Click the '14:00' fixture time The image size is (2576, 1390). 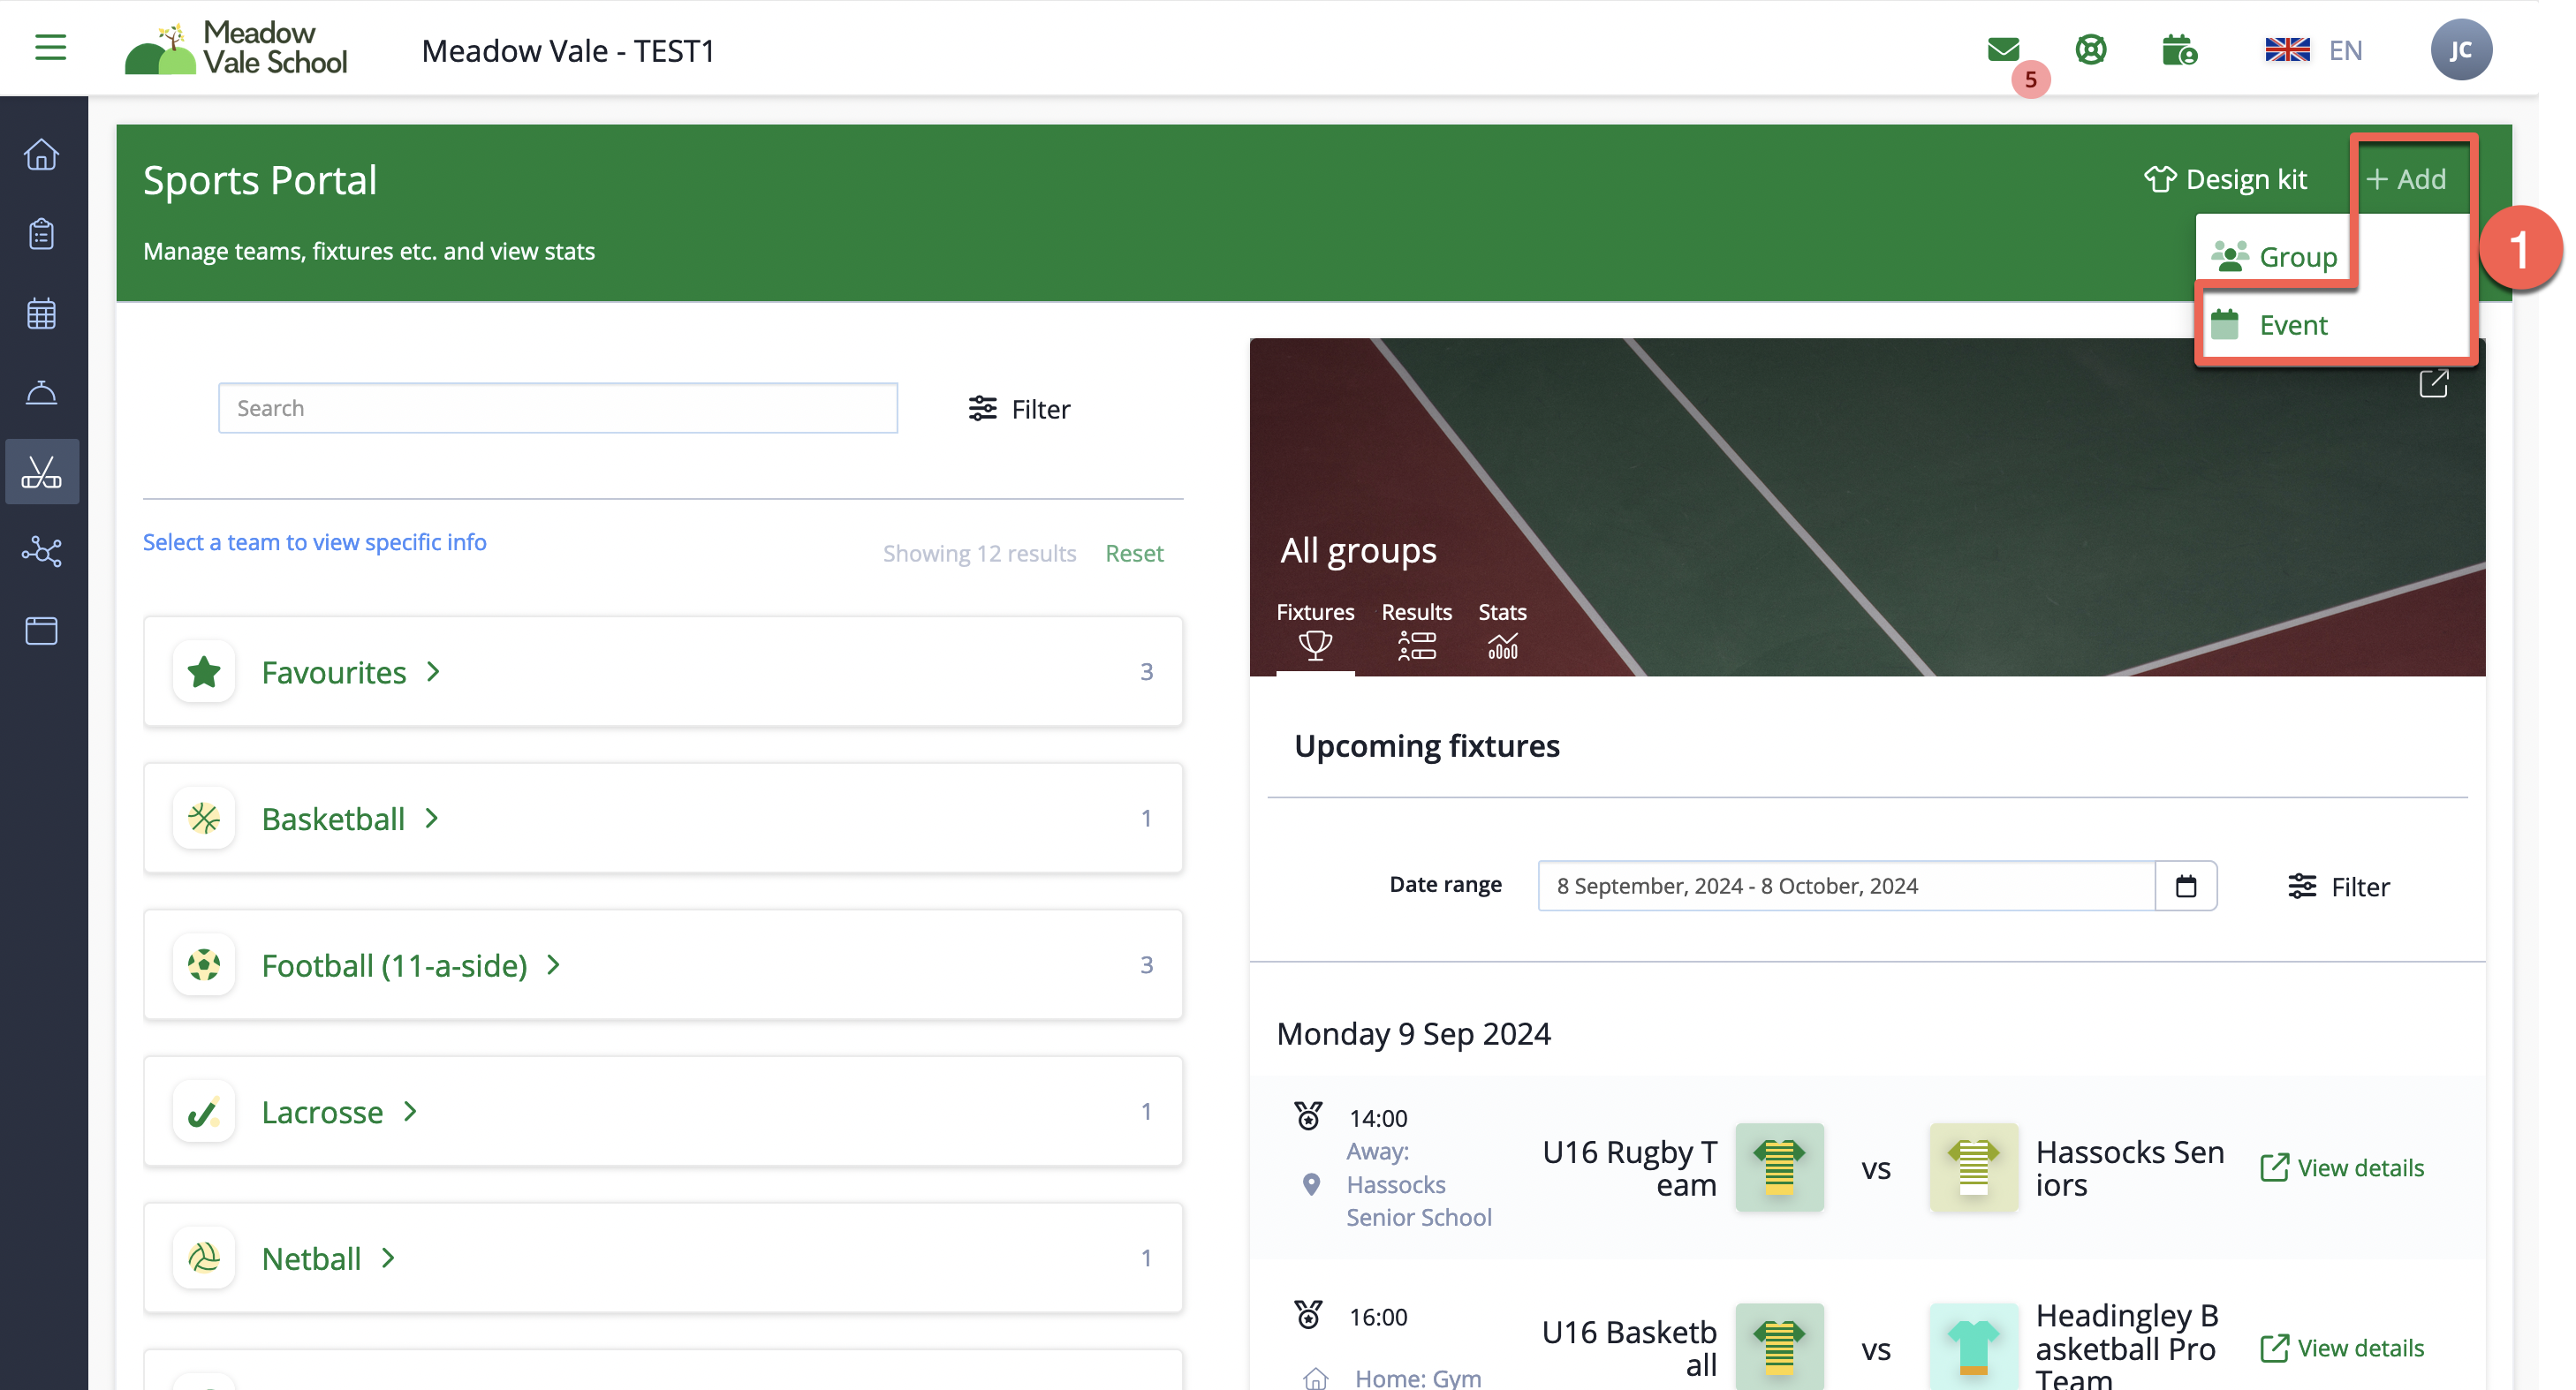pos(1377,1118)
